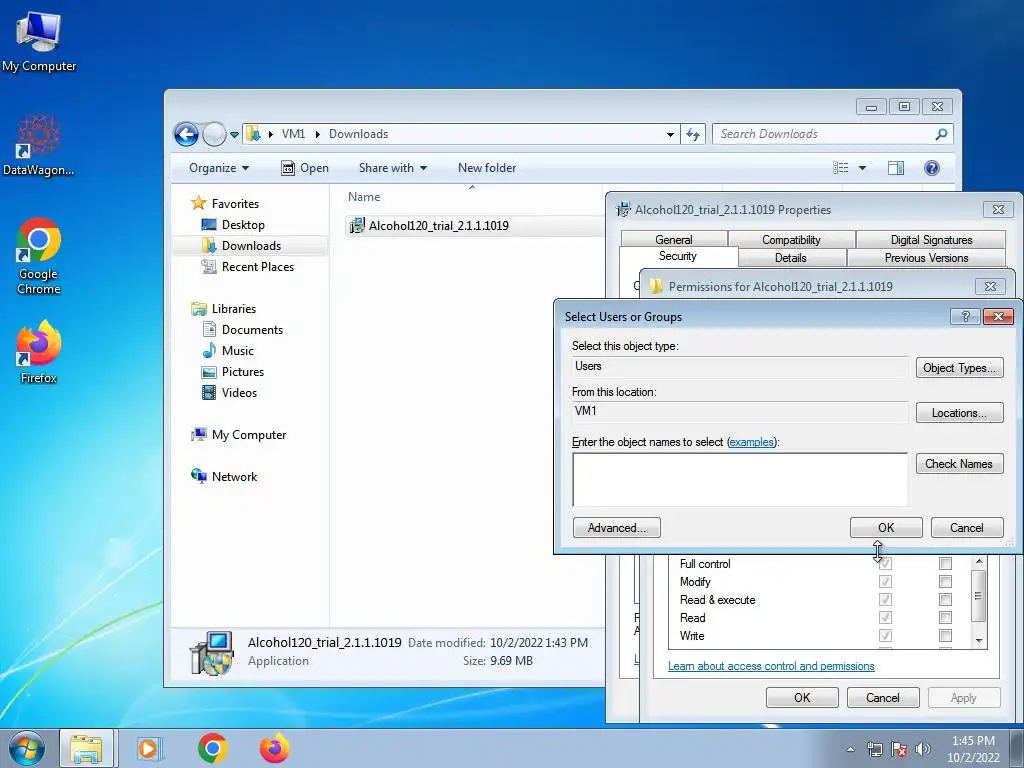1024x768 pixels.
Task: Switch to the Digital Signatures tab
Action: [x=931, y=240]
